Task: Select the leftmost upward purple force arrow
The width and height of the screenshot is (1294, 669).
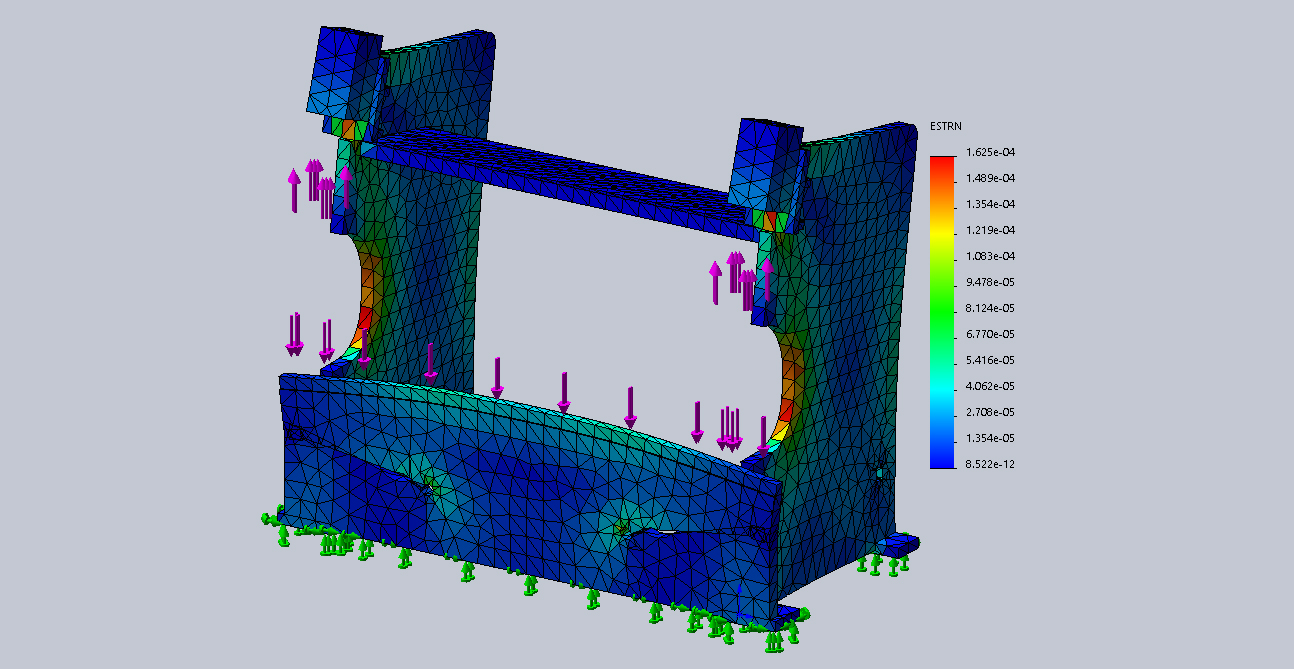Action: (x=293, y=190)
